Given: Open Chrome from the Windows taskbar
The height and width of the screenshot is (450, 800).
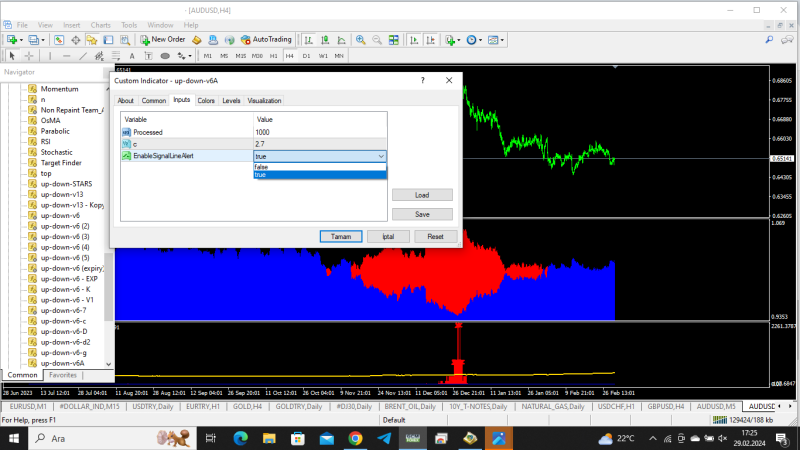Looking at the screenshot, I should click(355, 438).
